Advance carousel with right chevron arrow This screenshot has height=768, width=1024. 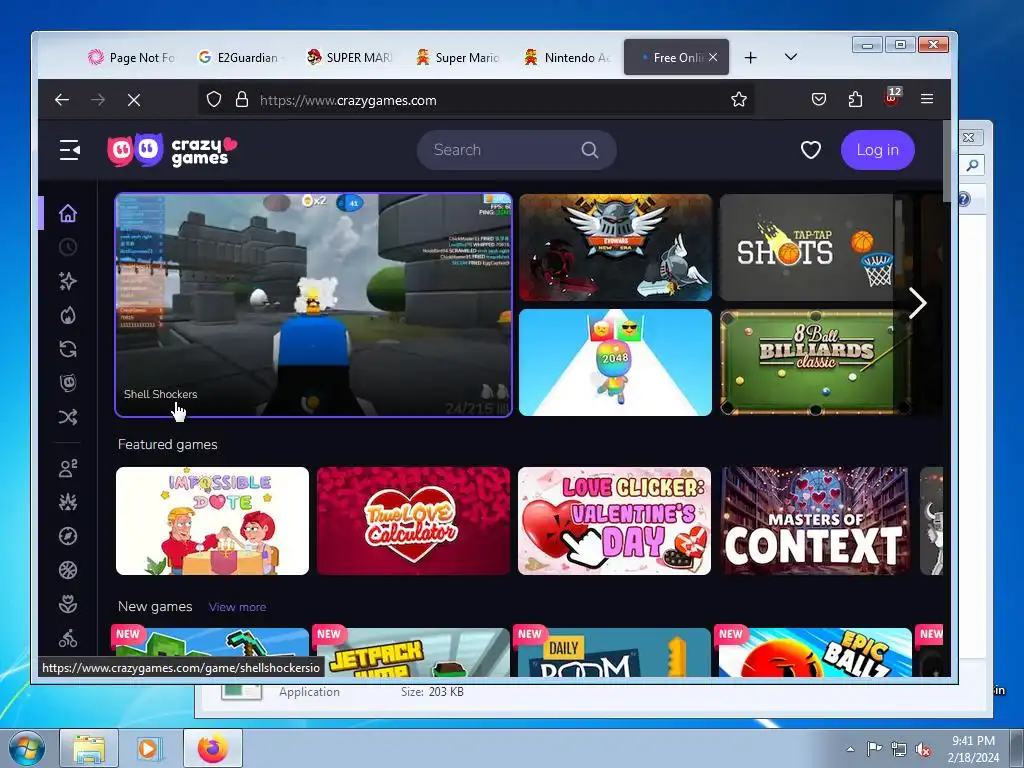point(918,302)
